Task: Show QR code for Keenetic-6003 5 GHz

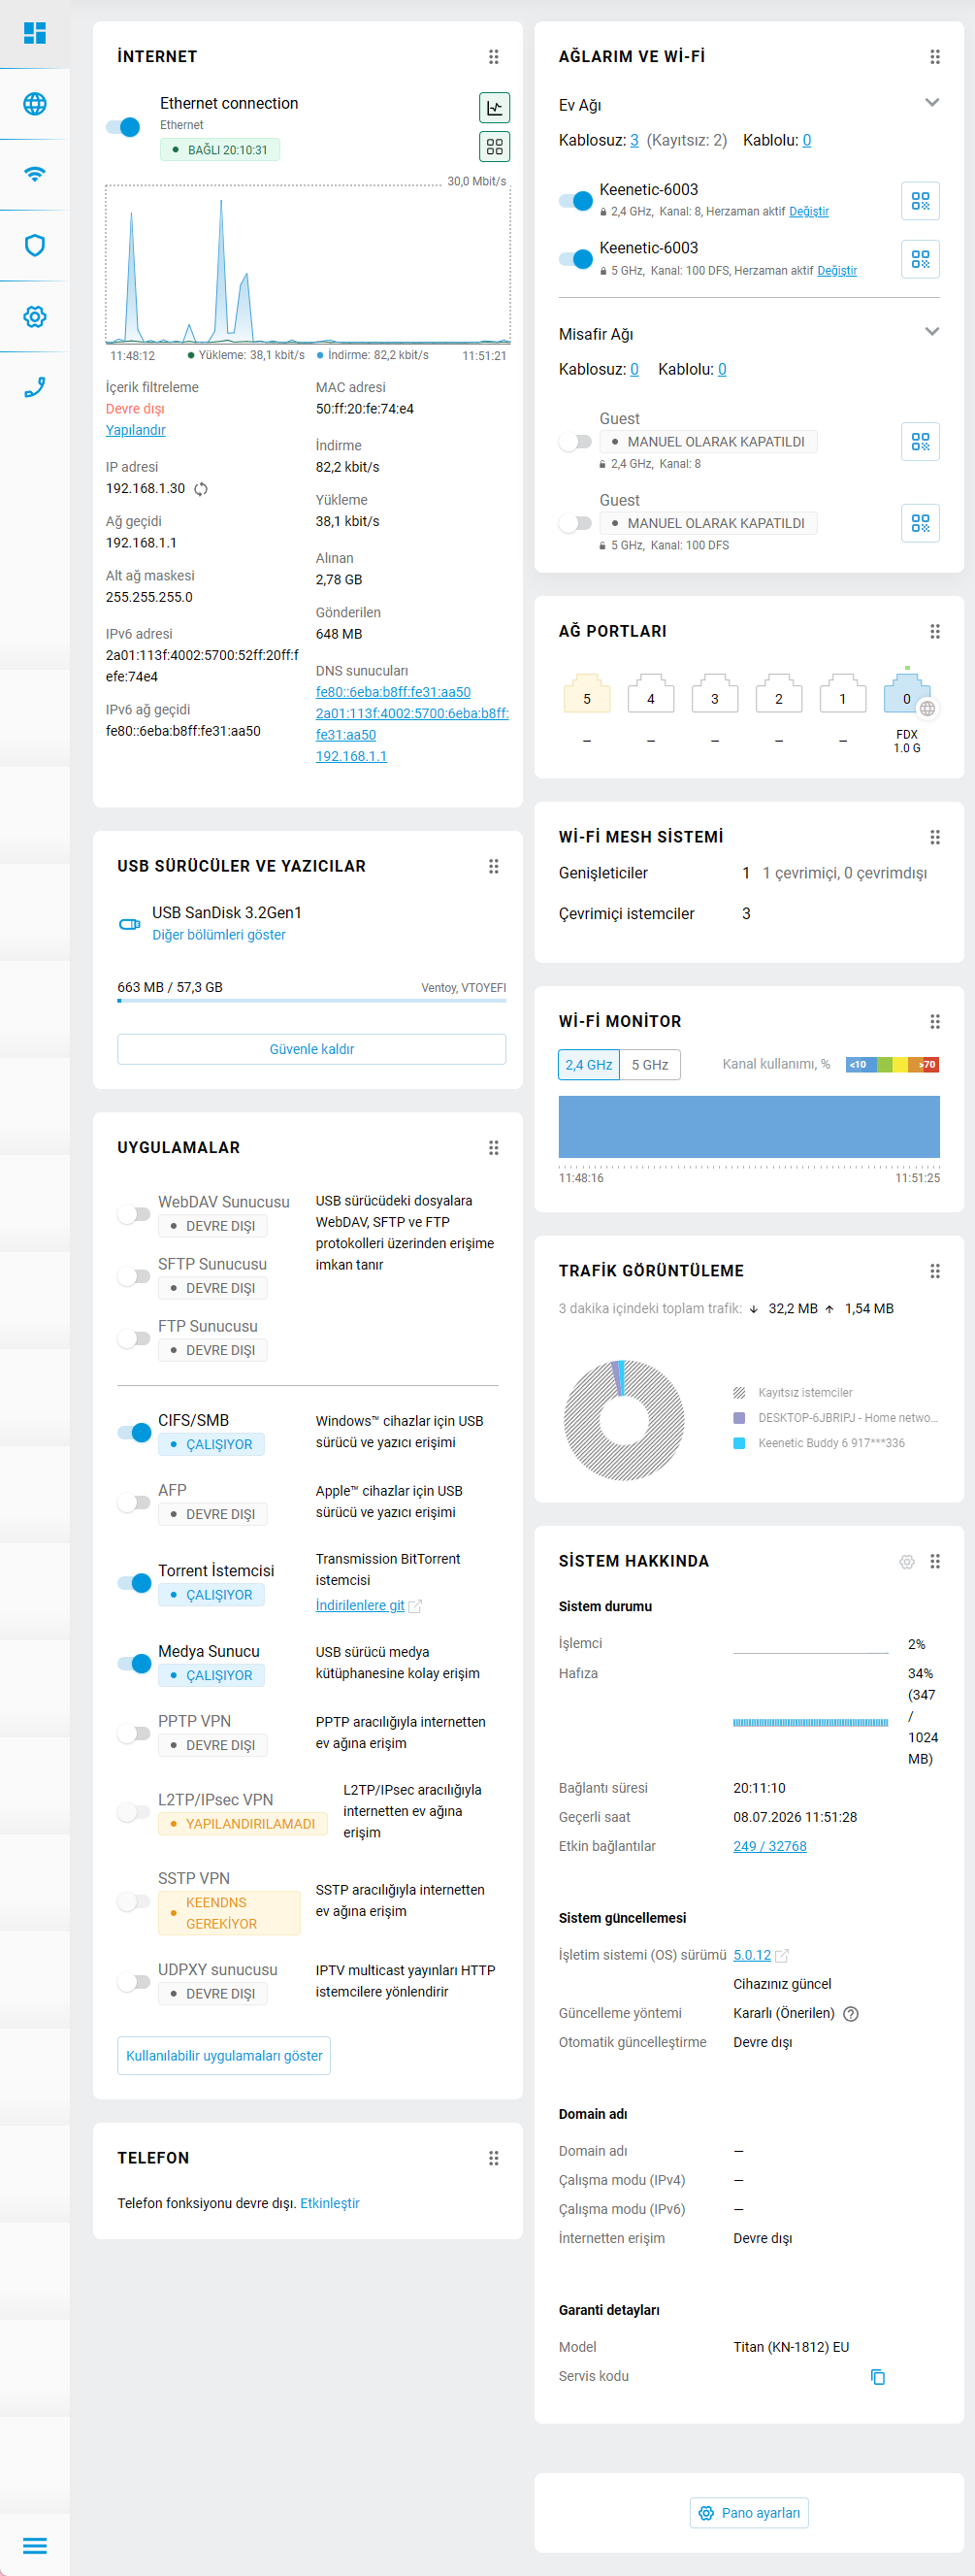Action: tap(920, 259)
